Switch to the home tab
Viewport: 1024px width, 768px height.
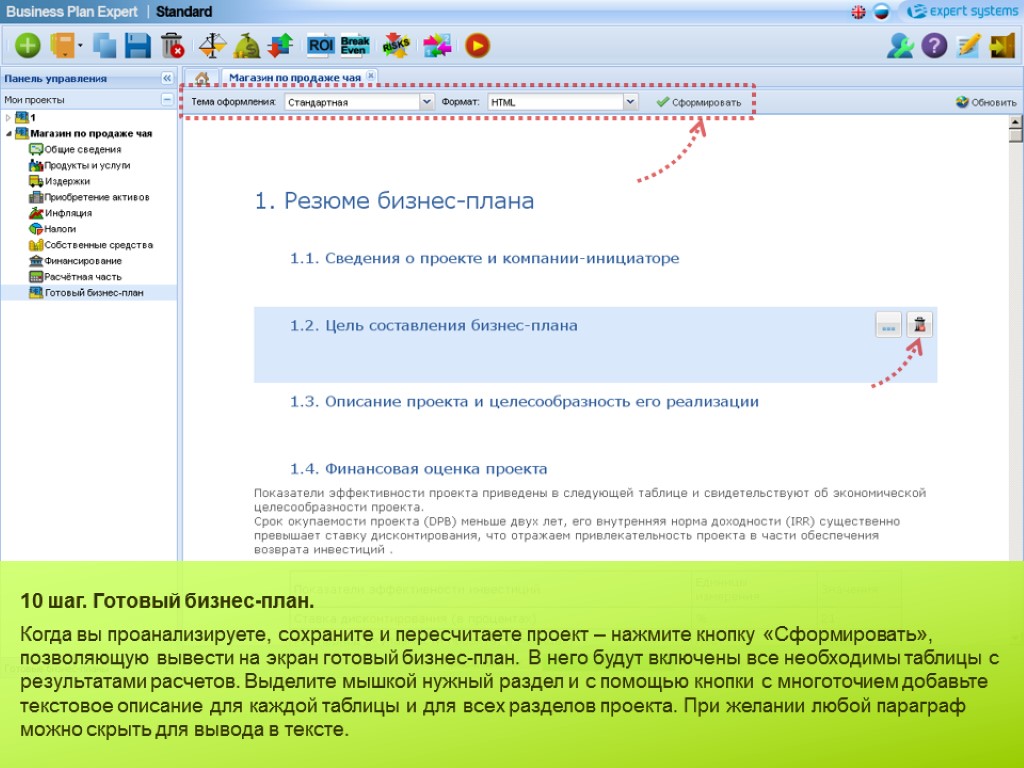coord(202,78)
